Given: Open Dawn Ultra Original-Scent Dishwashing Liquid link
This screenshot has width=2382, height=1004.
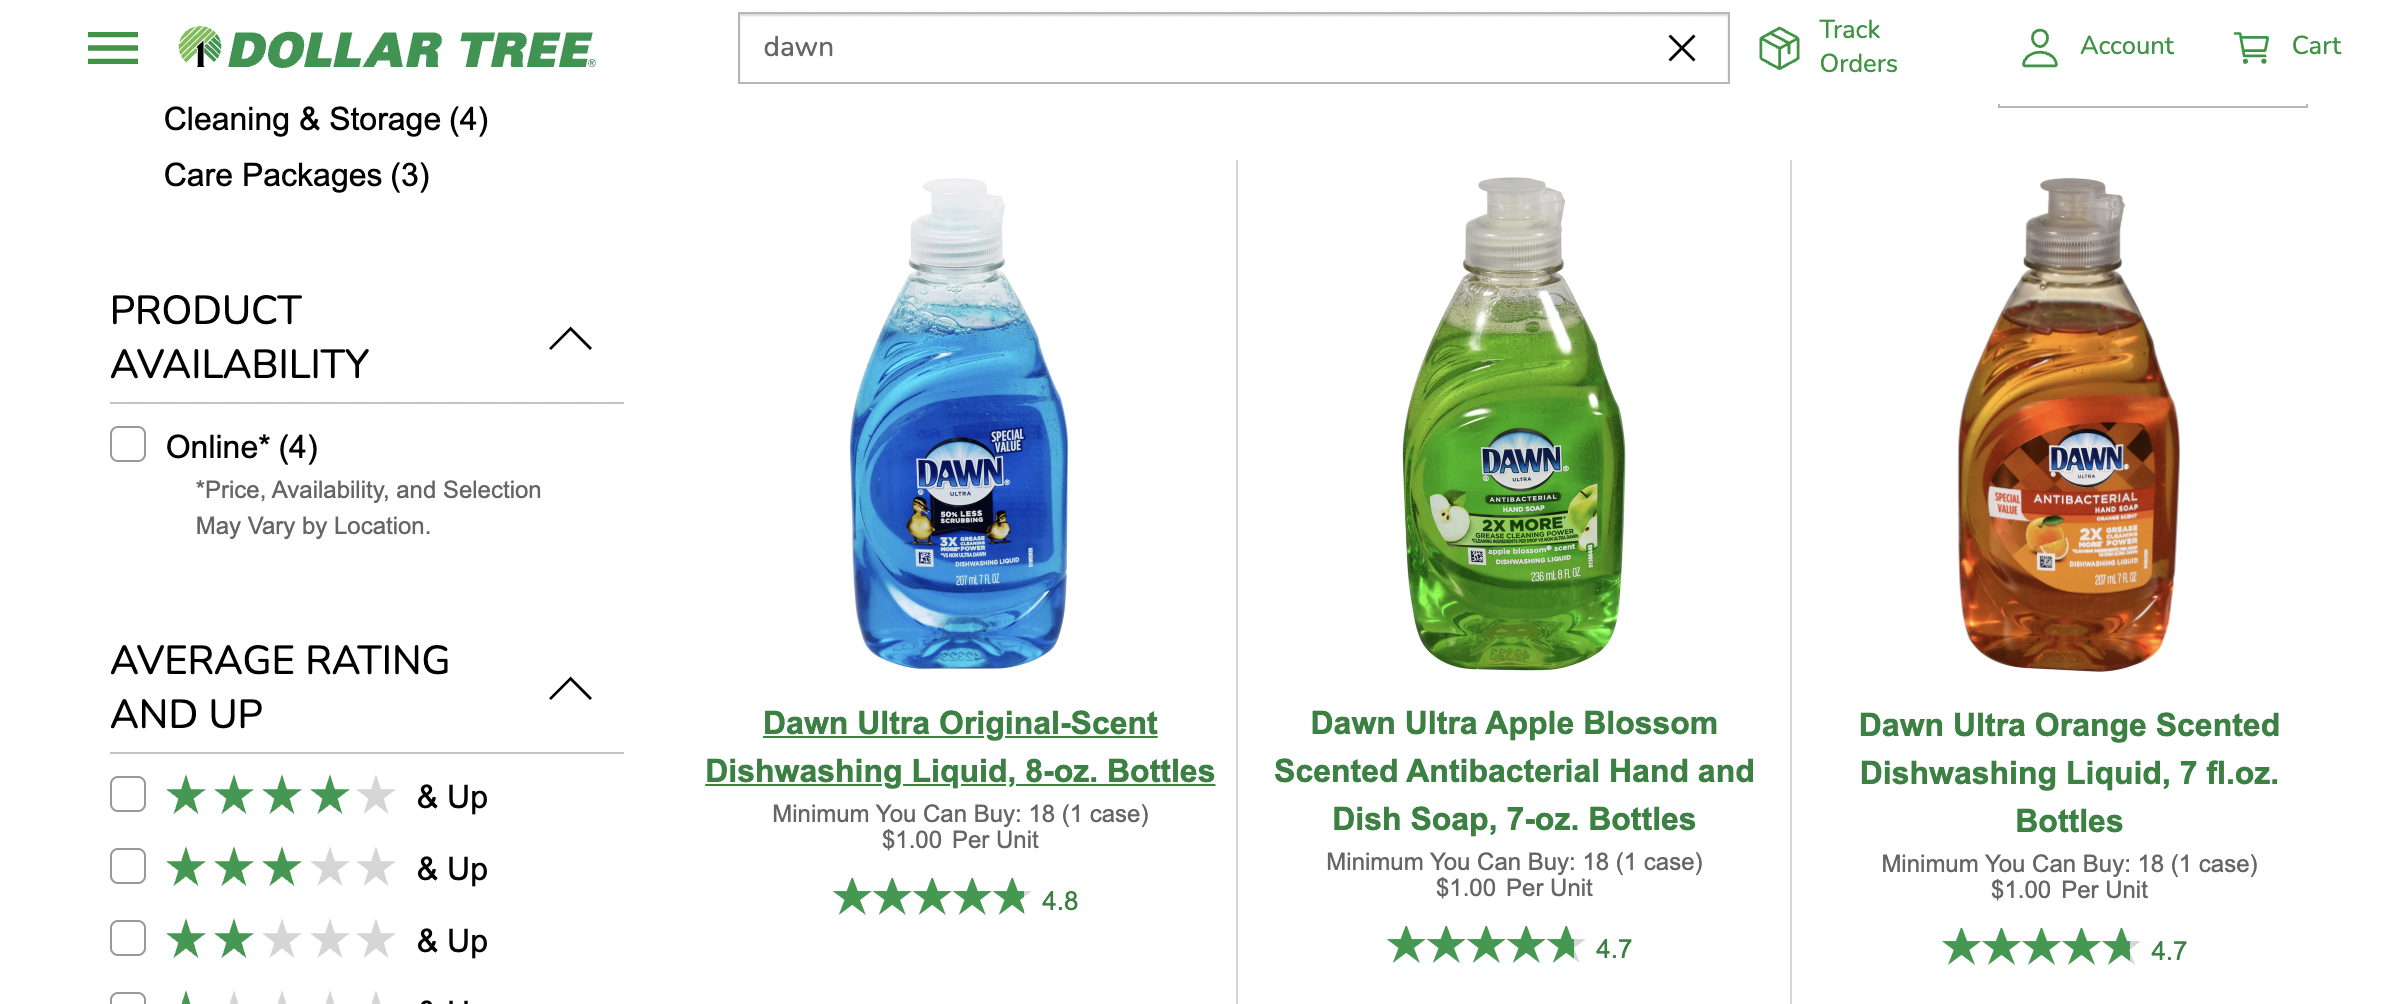Looking at the screenshot, I should click(960, 747).
